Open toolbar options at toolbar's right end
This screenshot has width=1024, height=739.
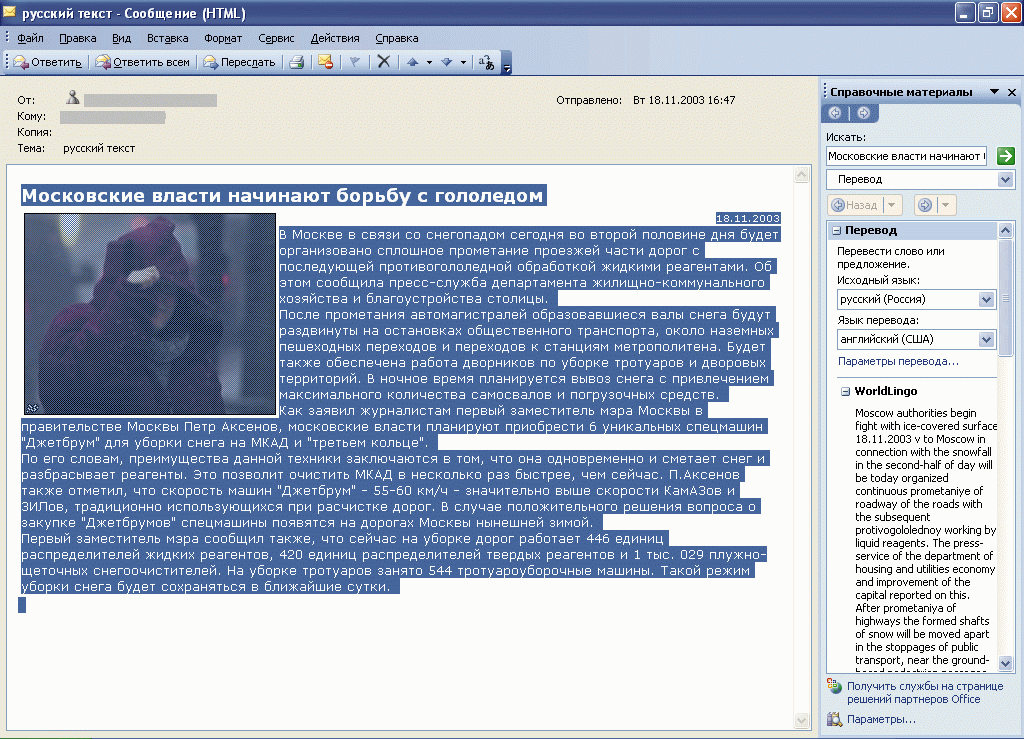point(506,63)
